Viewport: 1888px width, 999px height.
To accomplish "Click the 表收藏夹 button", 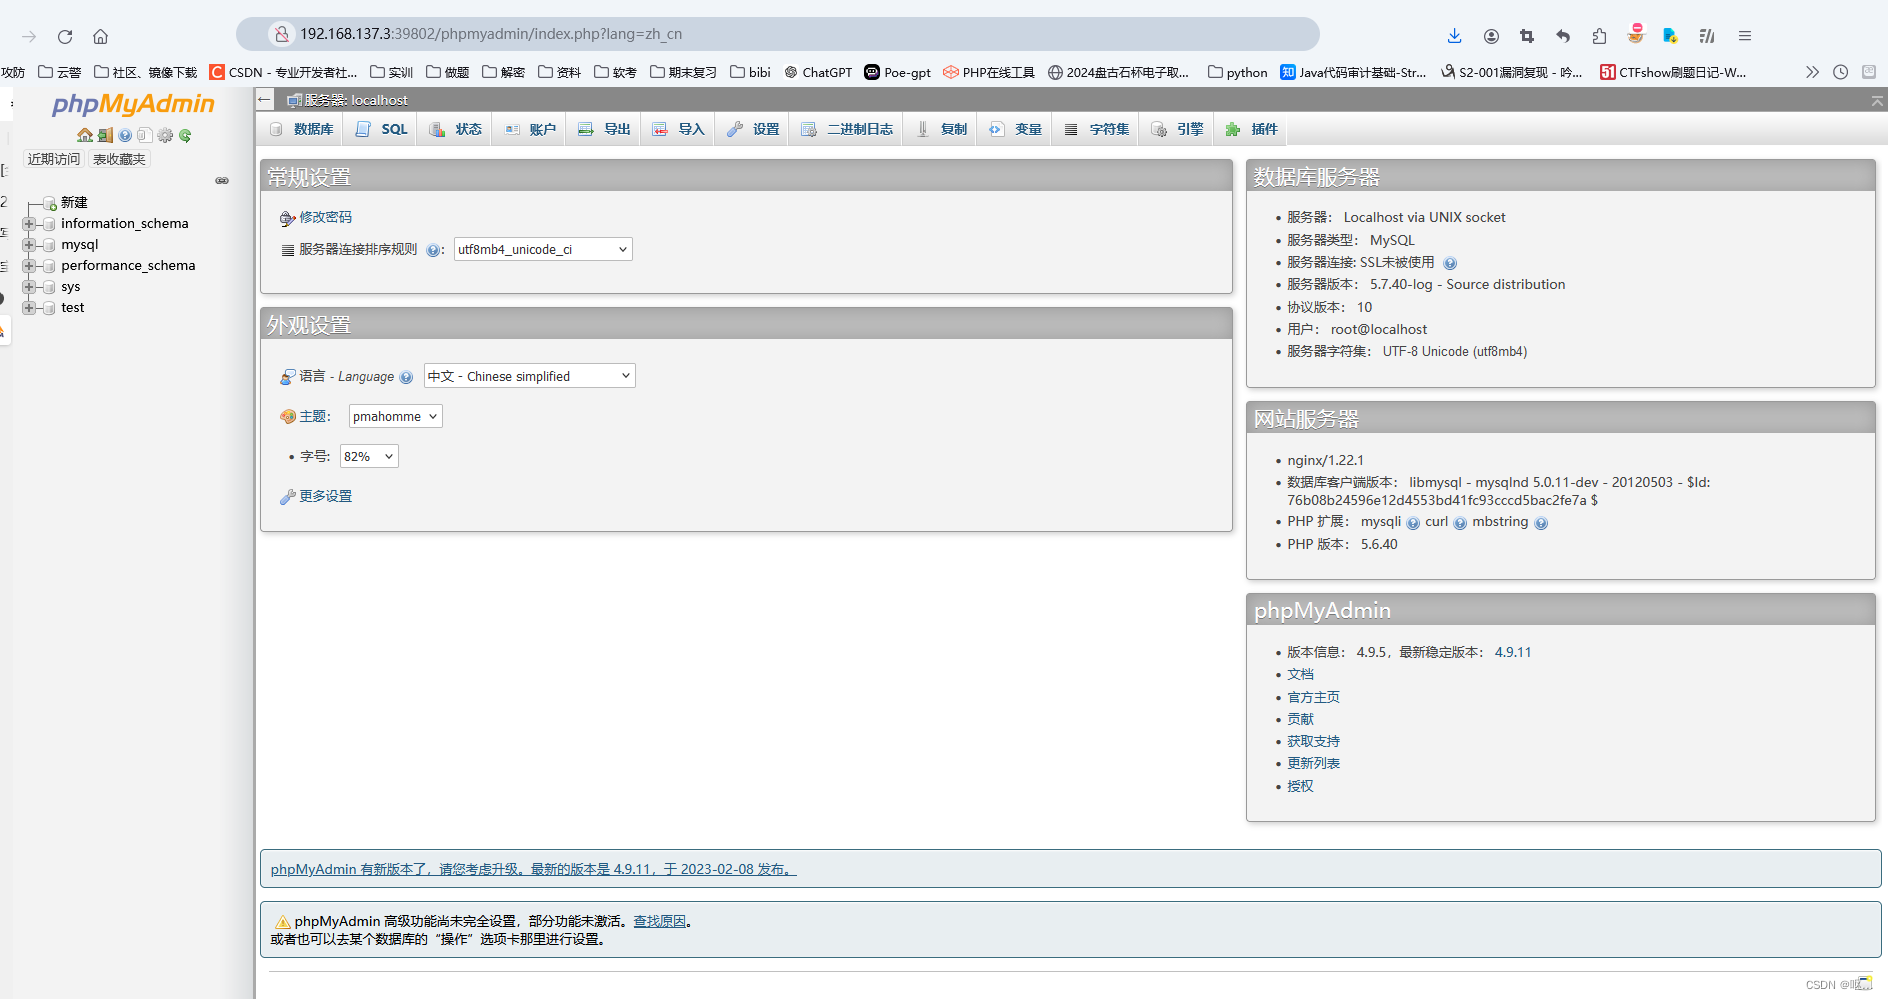I will pyautogui.click(x=119, y=160).
